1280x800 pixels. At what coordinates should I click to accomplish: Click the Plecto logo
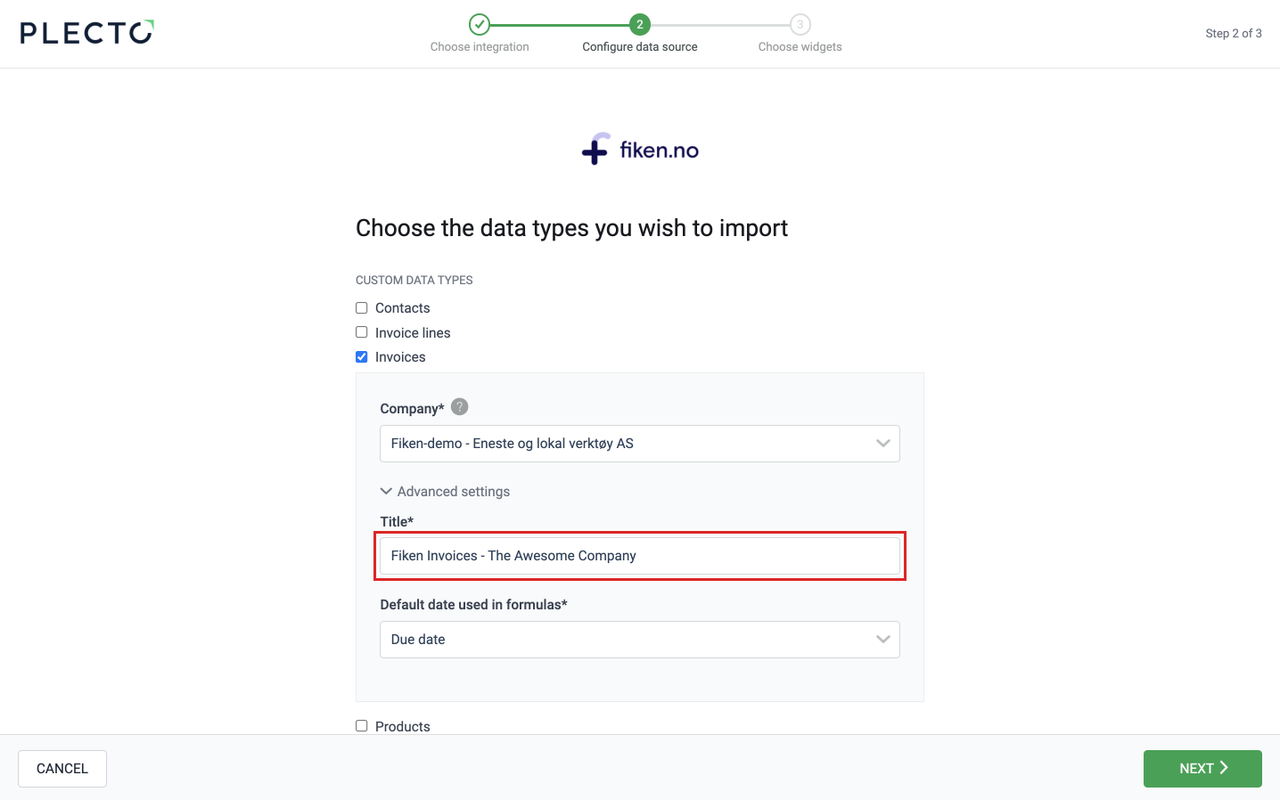point(87,32)
